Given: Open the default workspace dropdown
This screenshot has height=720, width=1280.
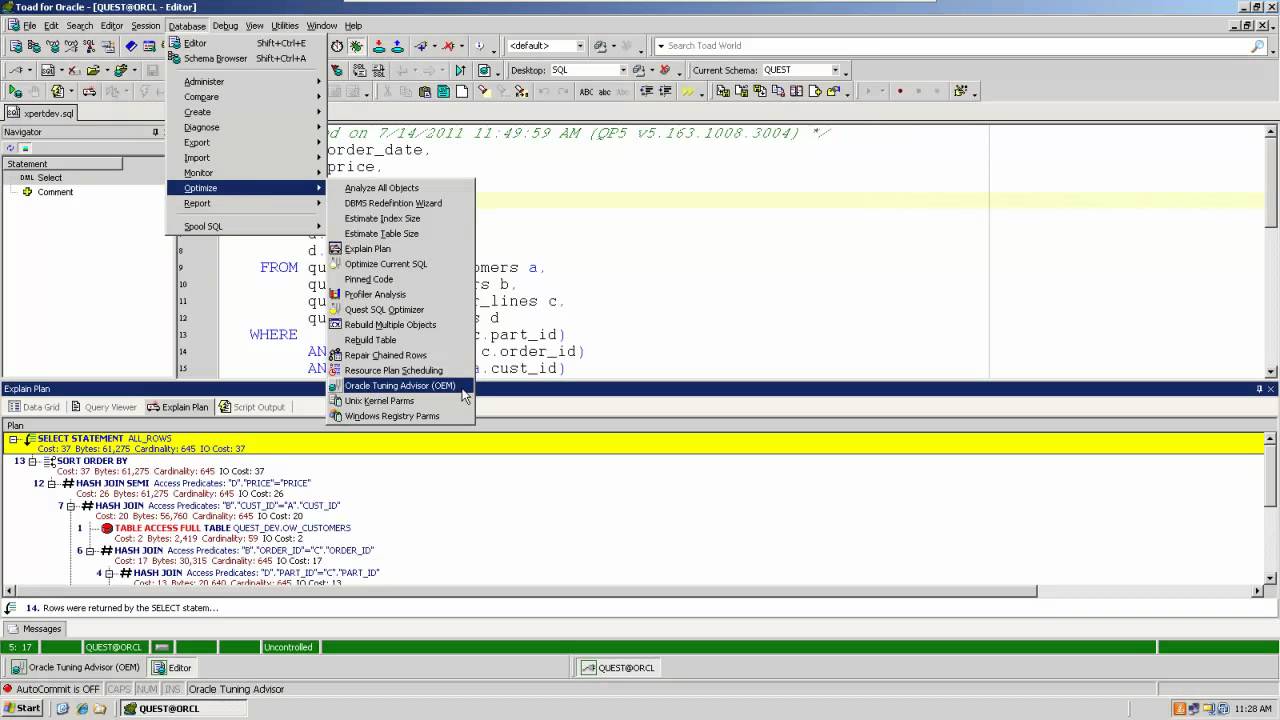Looking at the screenshot, I should 579,46.
